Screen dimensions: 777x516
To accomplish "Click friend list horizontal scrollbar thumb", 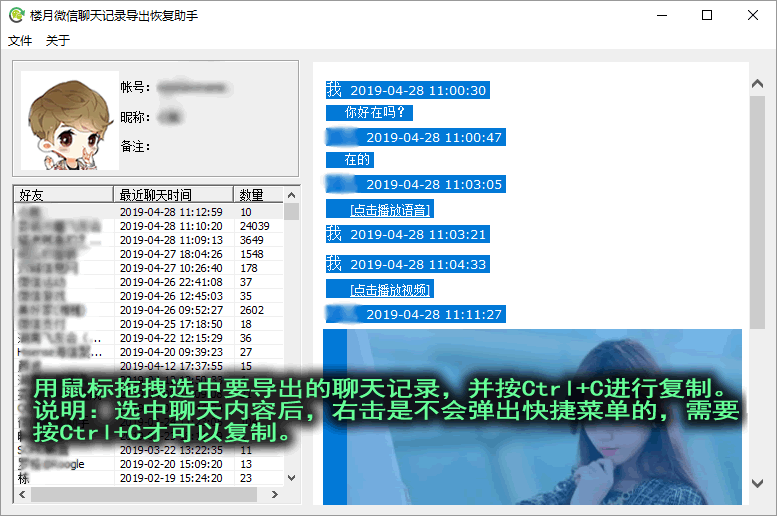I will [144, 494].
